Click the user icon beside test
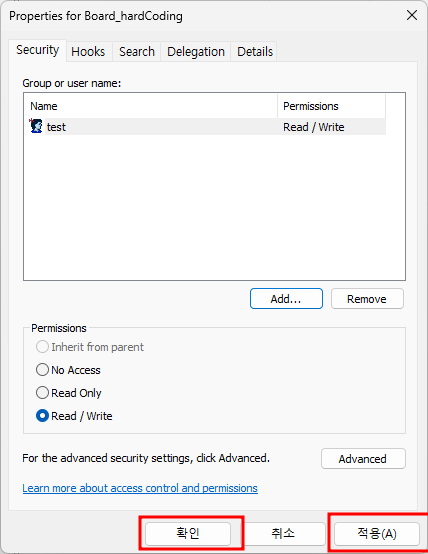The image size is (428, 554). (x=36, y=126)
